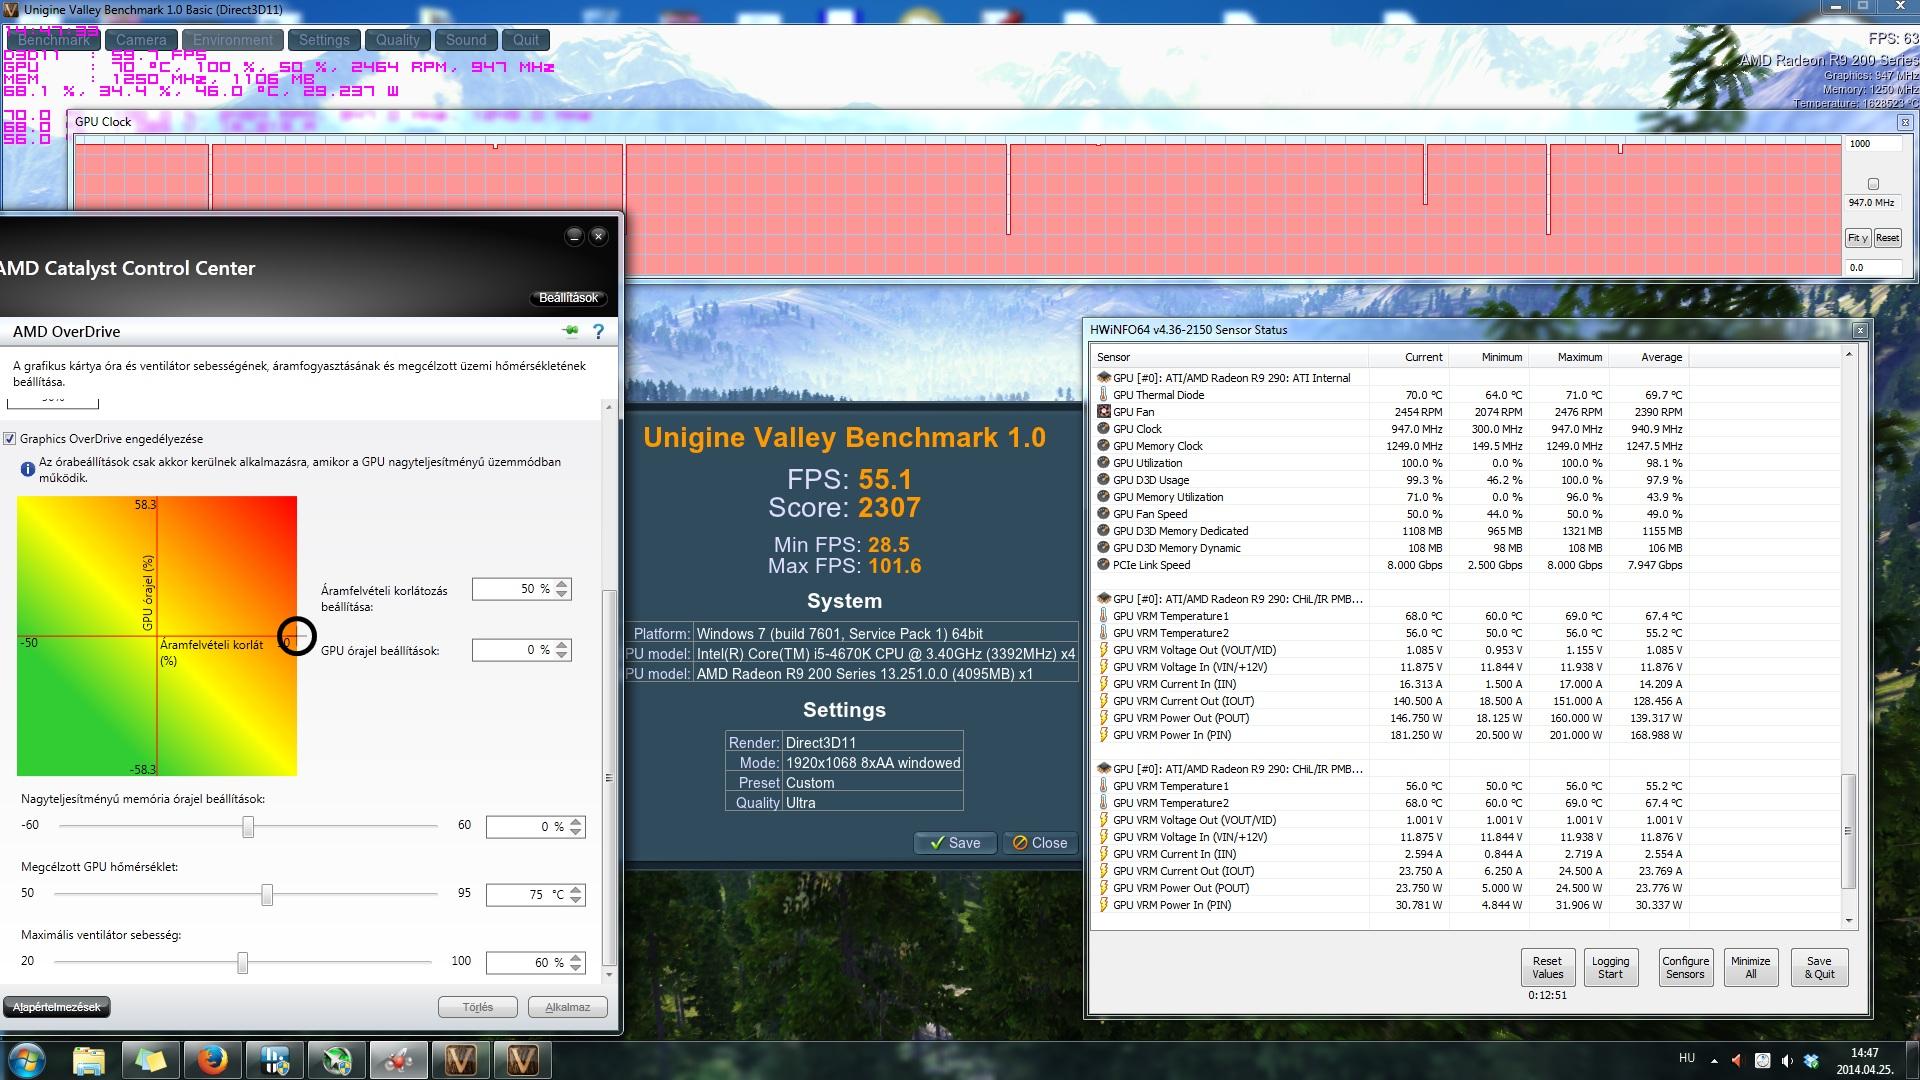The width and height of the screenshot is (1920, 1080).
Task: Click the target GPU temperature slider thumb
Action: pyautogui.click(x=267, y=895)
